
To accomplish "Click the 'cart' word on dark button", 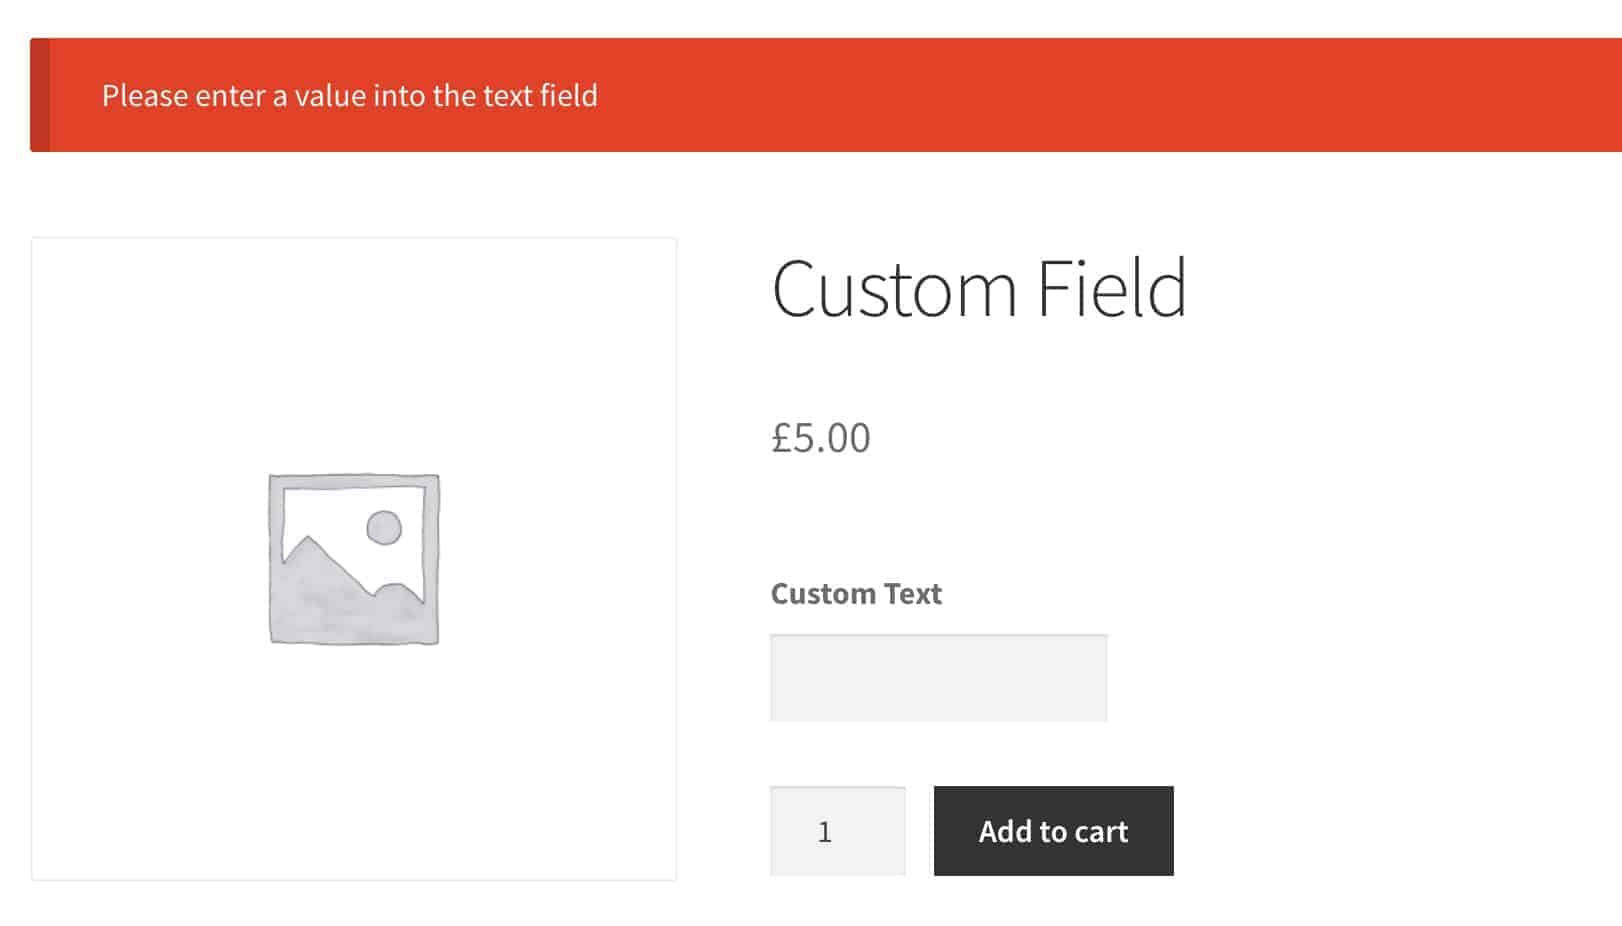I will (1101, 832).
